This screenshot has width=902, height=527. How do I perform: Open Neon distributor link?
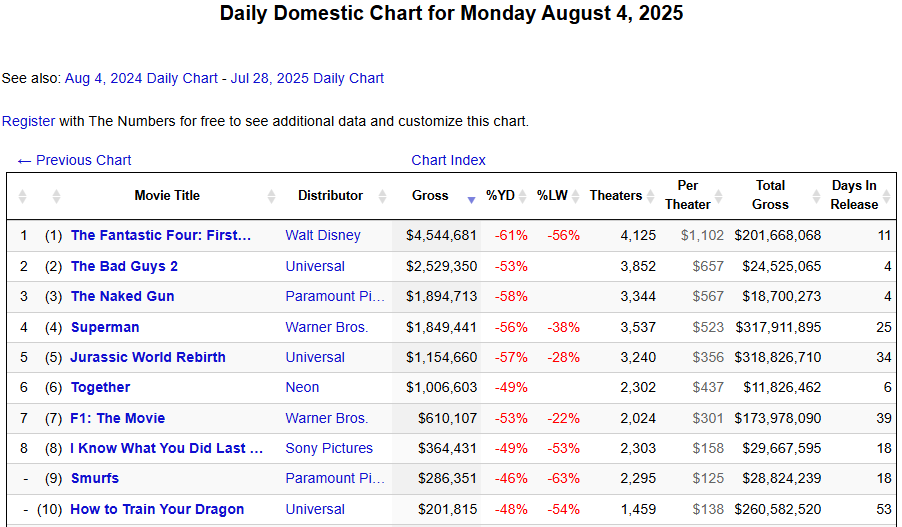302,387
